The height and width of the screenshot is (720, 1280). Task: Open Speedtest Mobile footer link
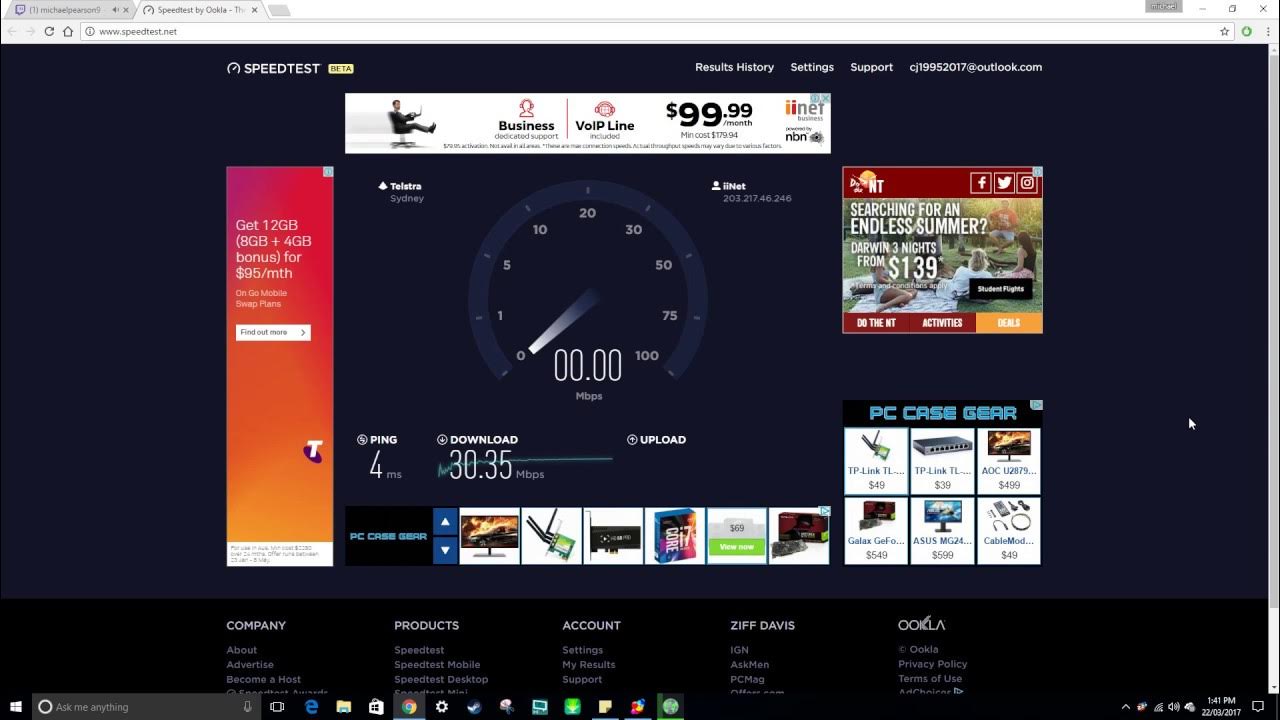(437, 664)
